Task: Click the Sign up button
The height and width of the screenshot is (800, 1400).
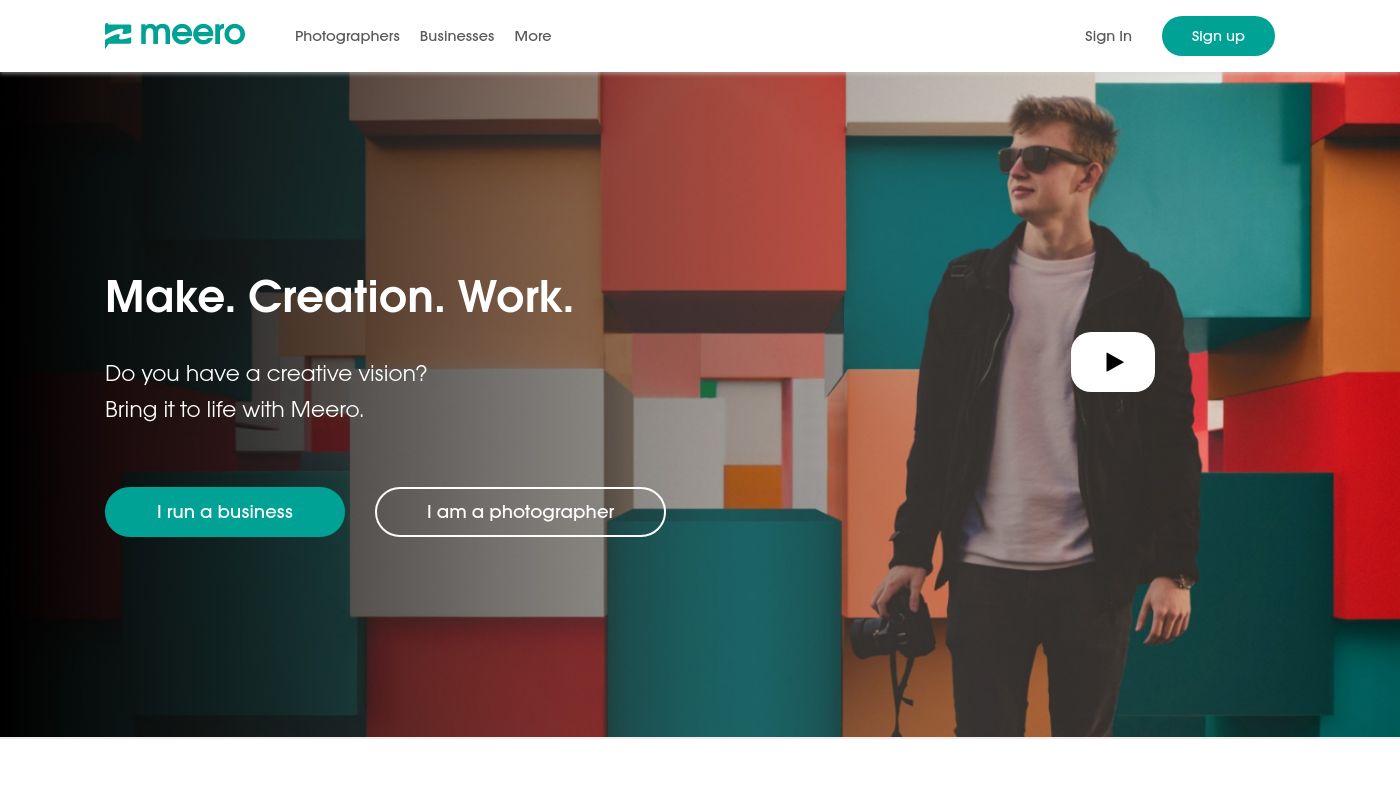Action: [x=1218, y=36]
